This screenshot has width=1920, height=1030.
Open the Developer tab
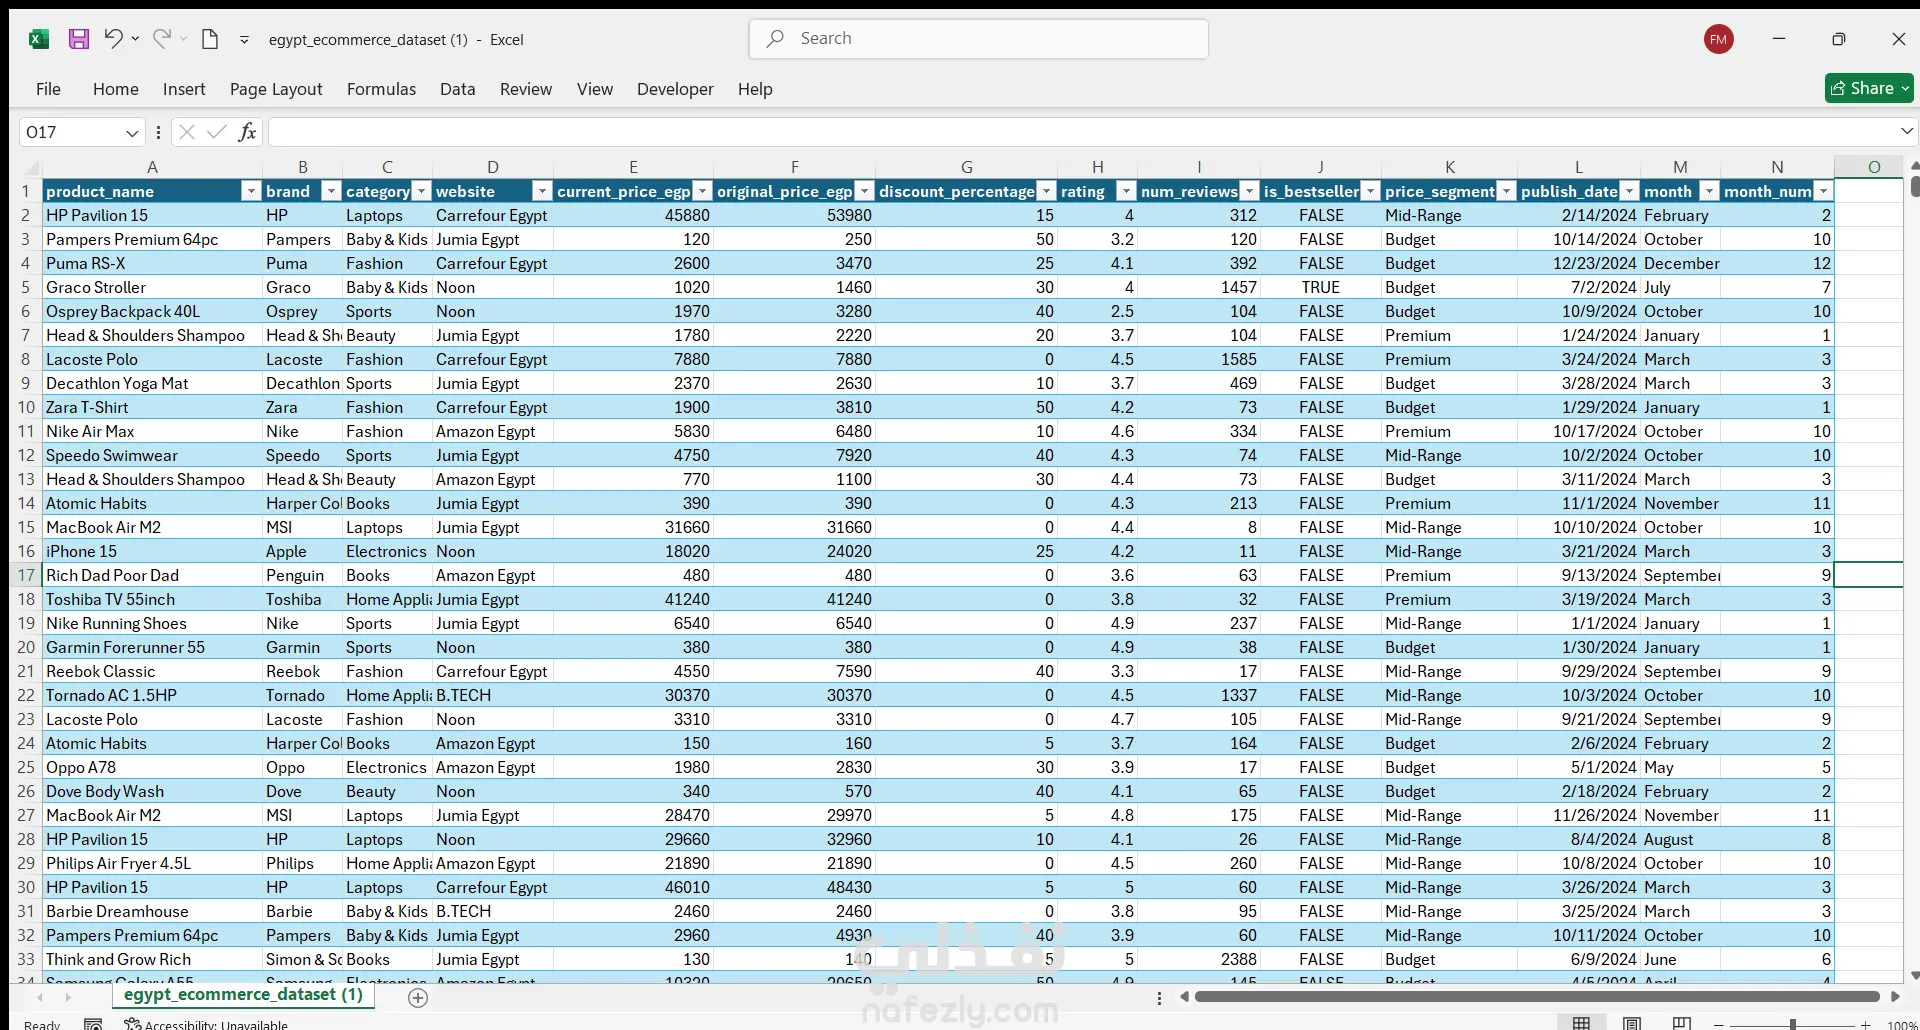pos(675,89)
